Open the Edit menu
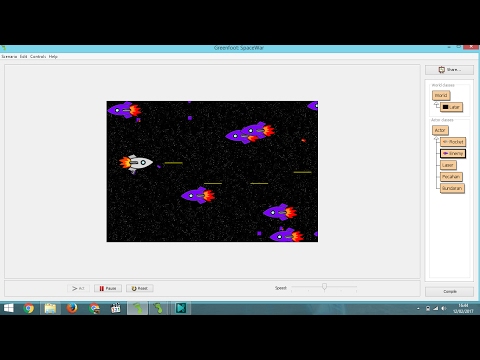This screenshot has height=360, width=480. coord(23,57)
